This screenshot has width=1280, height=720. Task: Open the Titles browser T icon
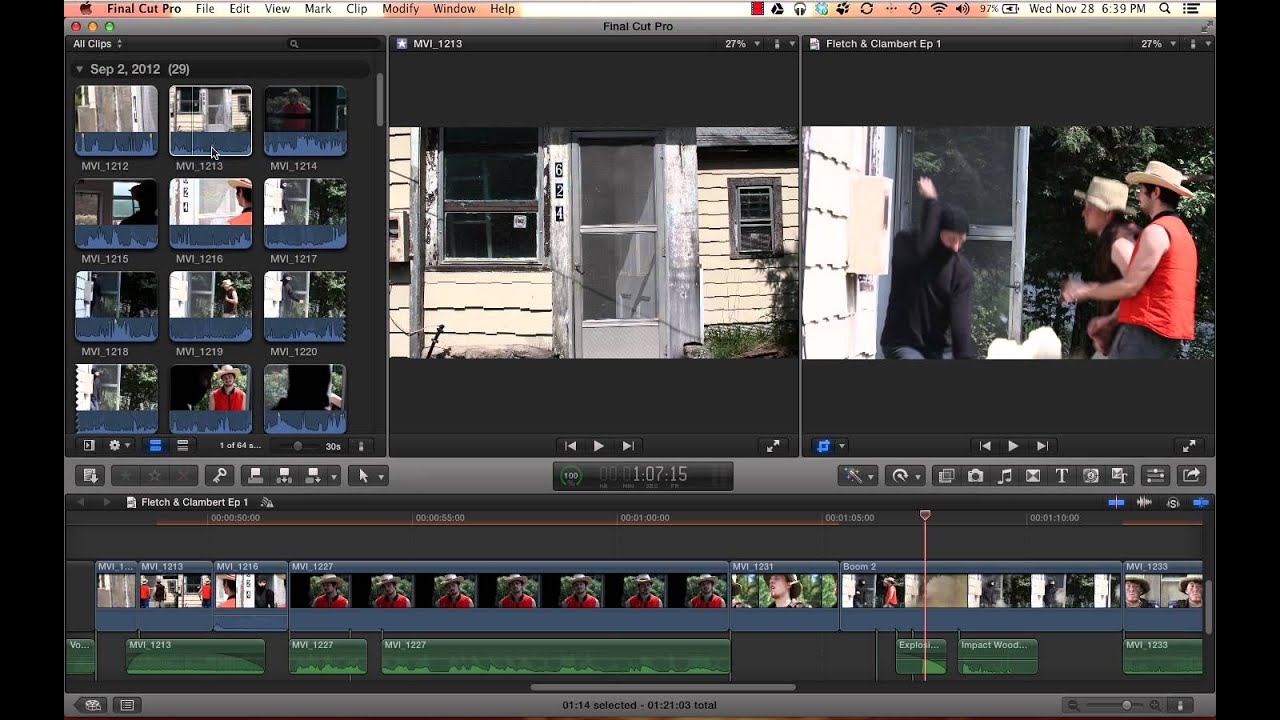click(1062, 476)
